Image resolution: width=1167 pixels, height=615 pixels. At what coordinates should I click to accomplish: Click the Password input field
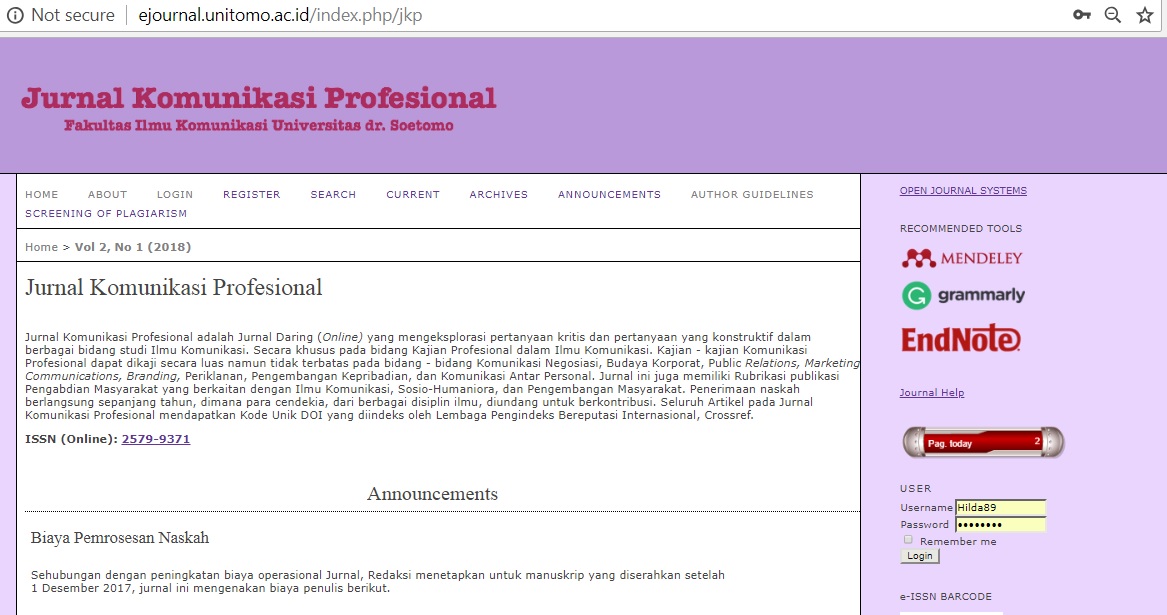(x=1000, y=525)
